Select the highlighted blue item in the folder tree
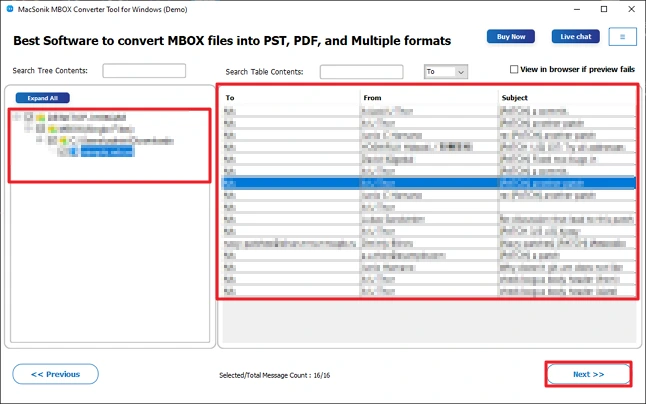The image size is (646, 404). pos(107,152)
